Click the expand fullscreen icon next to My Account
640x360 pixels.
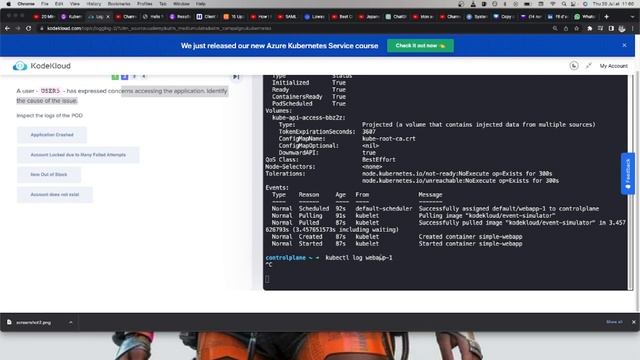tap(589, 66)
